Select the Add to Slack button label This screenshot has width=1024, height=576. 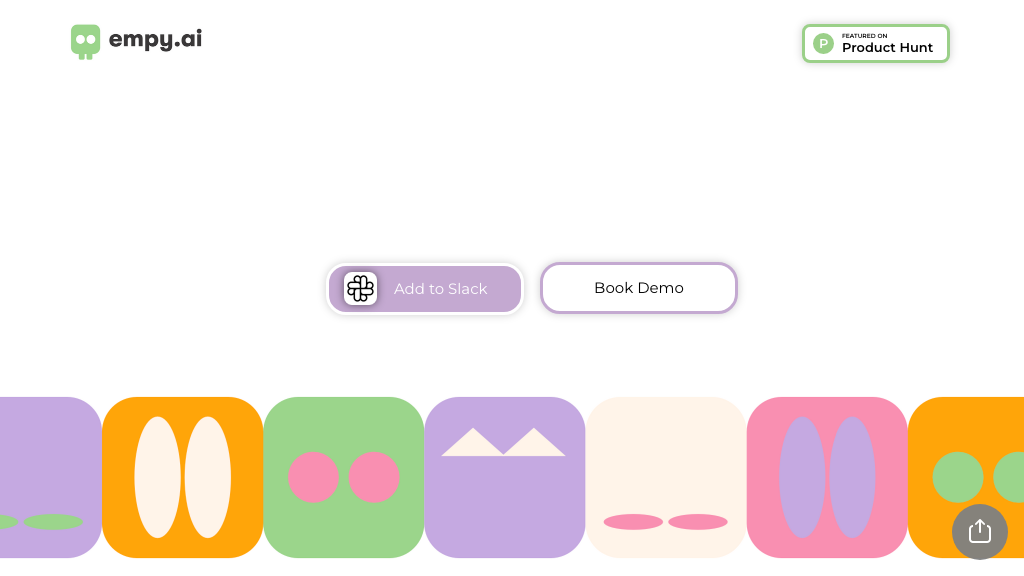[440, 289]
